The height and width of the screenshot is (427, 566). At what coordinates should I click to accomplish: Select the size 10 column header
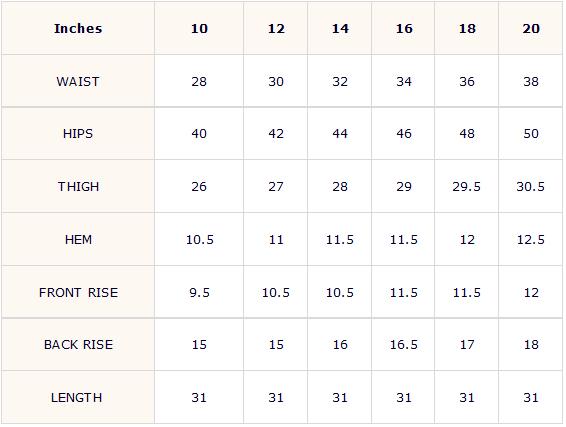[199, 29]
